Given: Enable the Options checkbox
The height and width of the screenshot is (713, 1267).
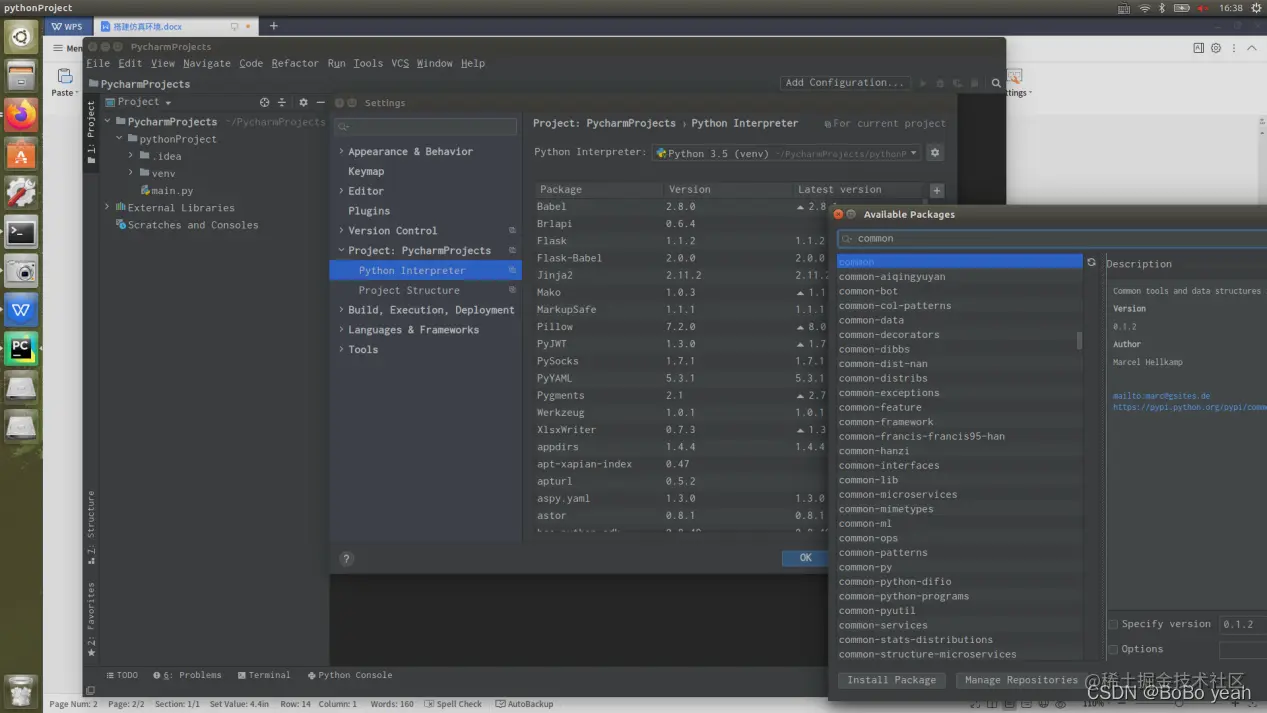Looking at the screenshot, I should (x=1113, y=649).
